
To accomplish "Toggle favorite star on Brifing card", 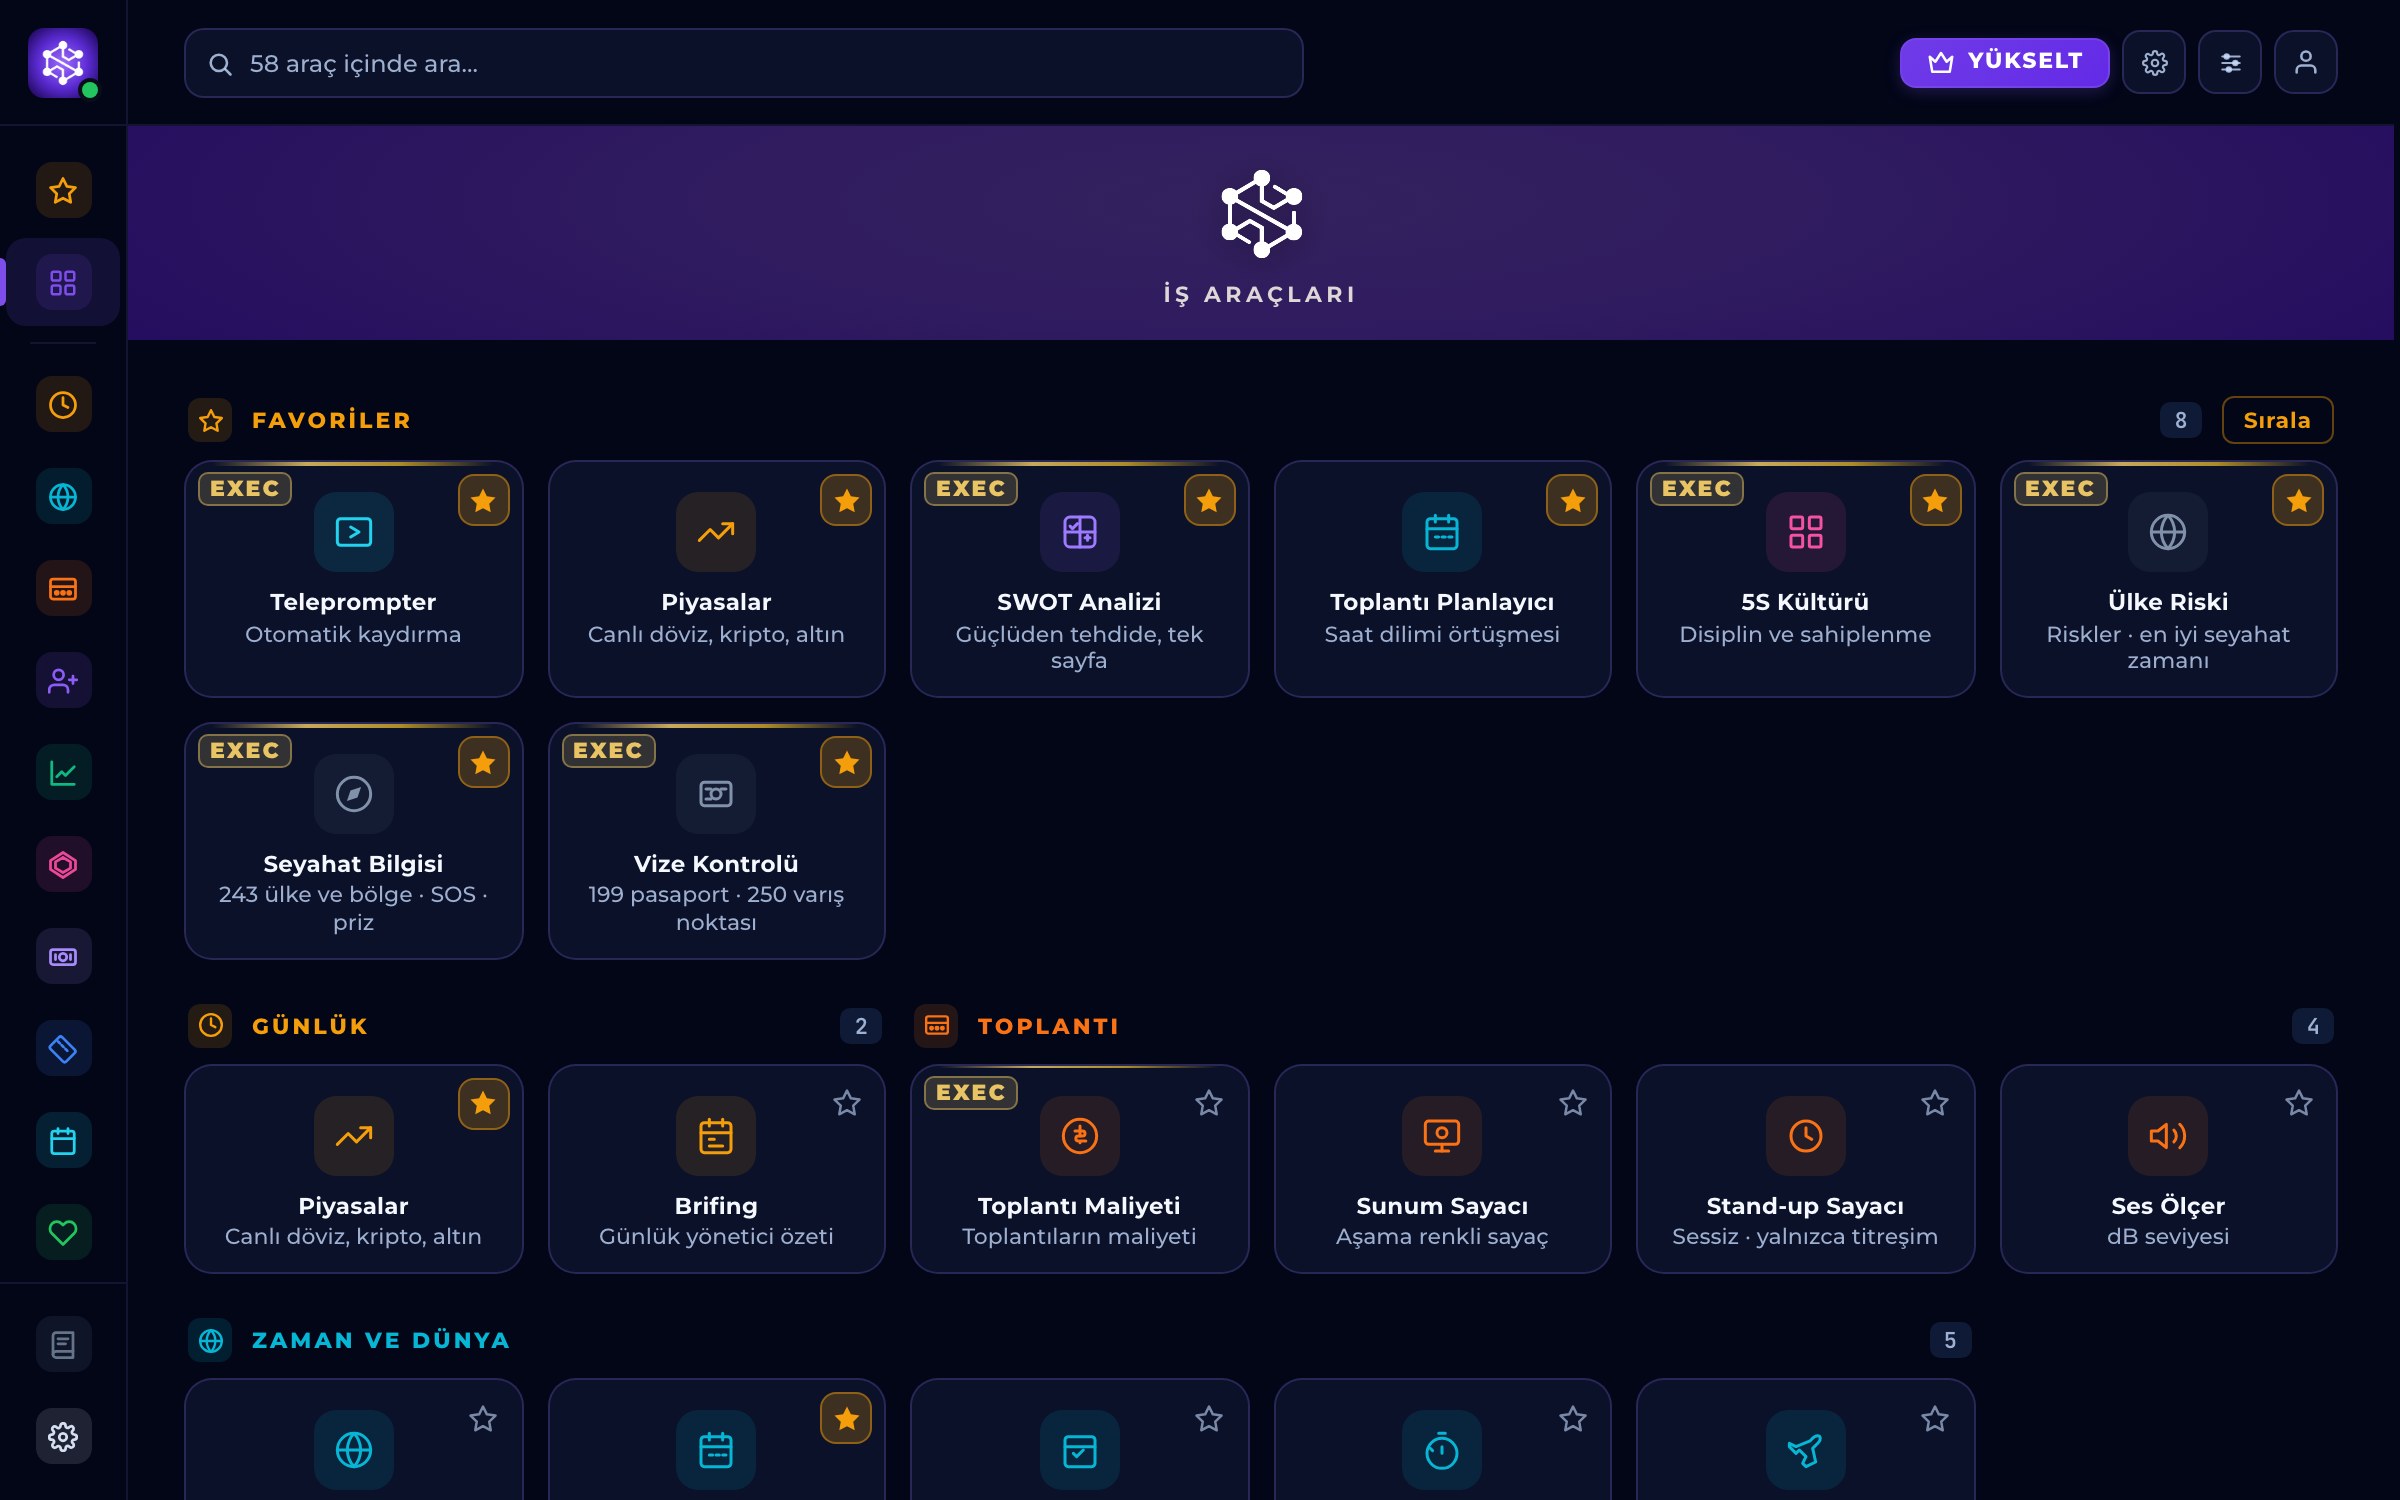I will [847, 1104].
